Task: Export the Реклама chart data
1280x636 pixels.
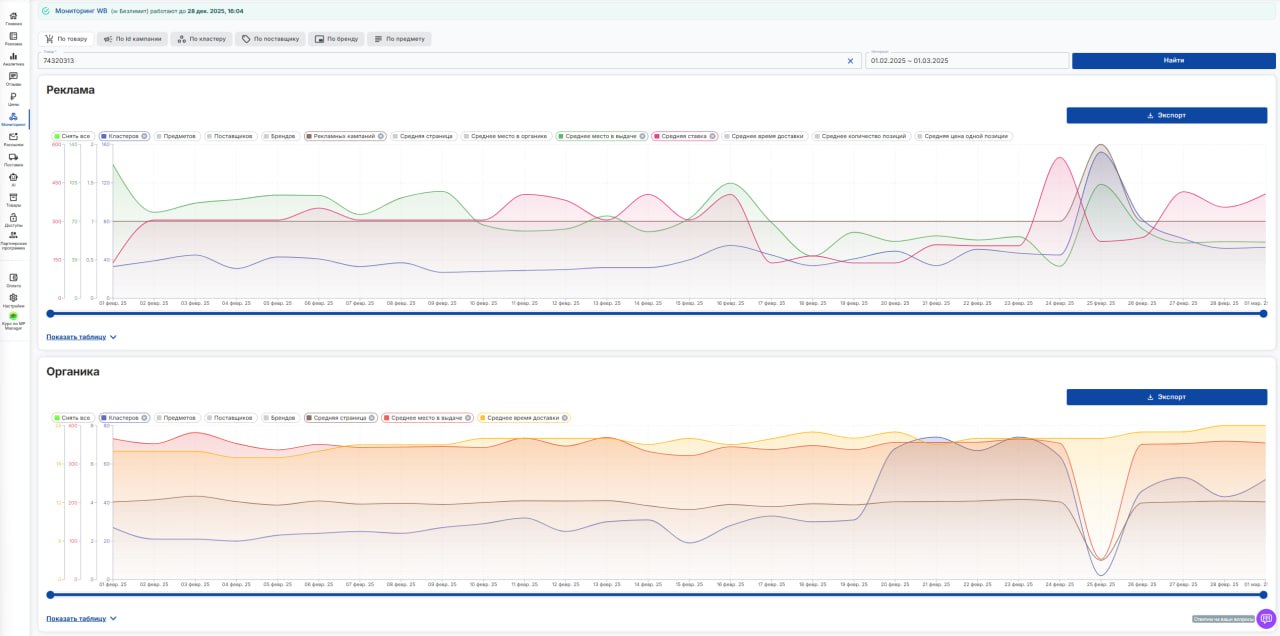Action: tap(1166, 115)
